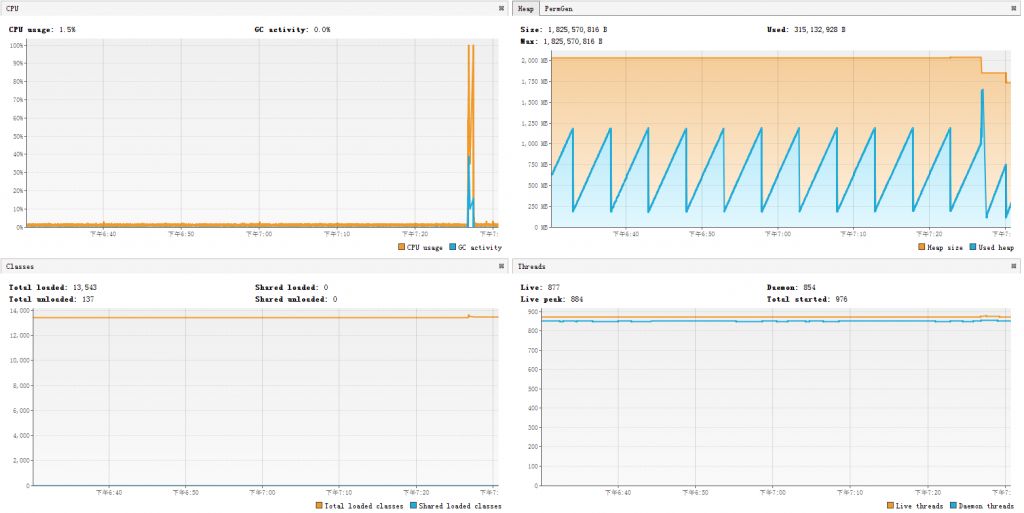Close the Heap panel

(1014, 8)
